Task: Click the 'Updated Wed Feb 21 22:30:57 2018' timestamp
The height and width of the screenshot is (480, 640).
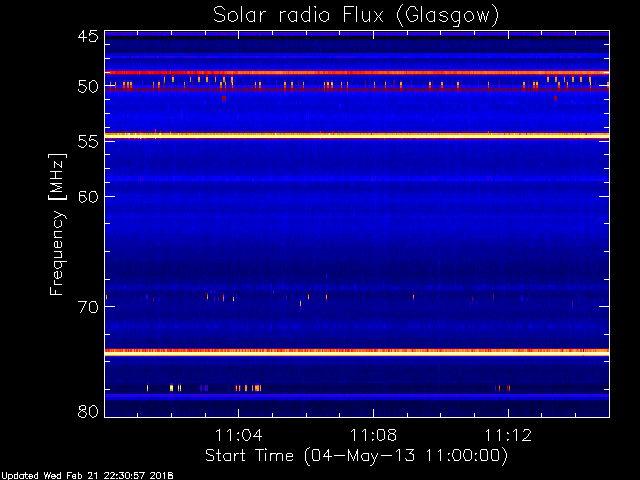Action: tap(87, 476)
